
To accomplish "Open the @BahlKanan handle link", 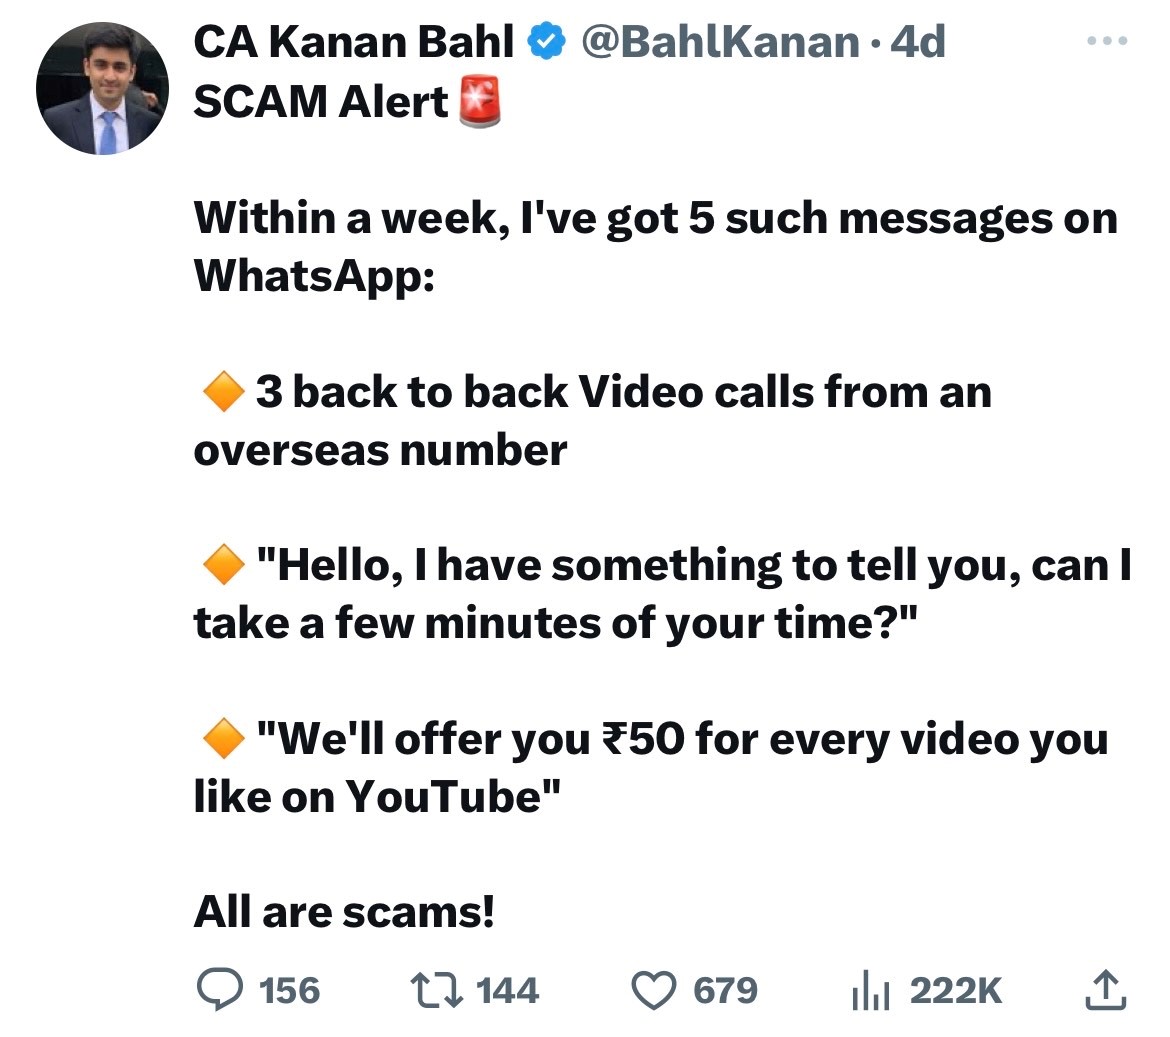I will (x=720, y=42).
